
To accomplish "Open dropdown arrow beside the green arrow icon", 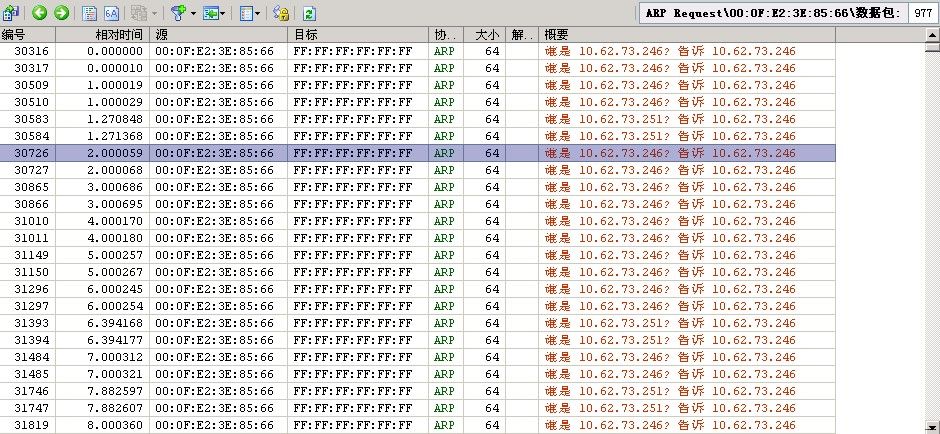I will coord(222,13).
